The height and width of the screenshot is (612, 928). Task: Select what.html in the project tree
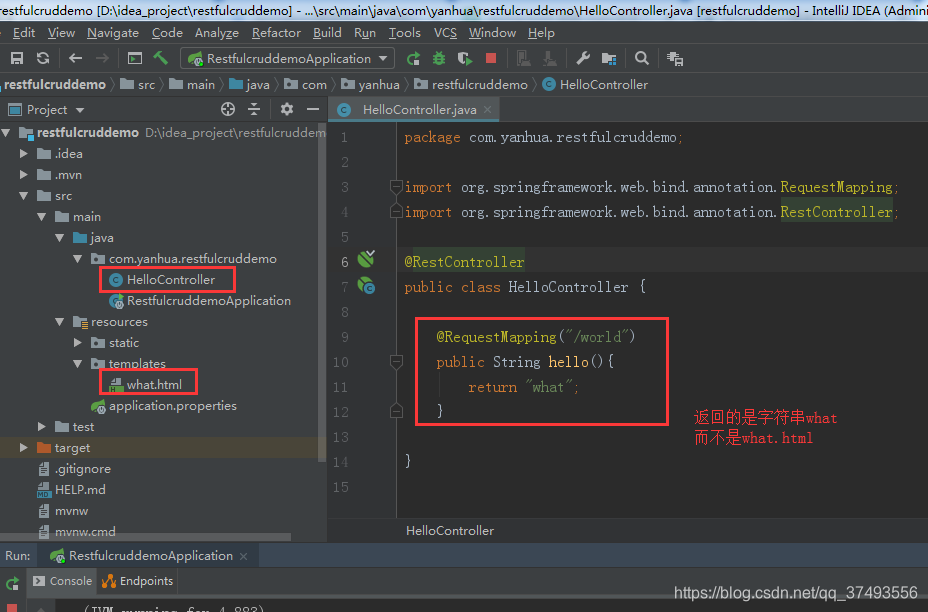coord(154,385)
